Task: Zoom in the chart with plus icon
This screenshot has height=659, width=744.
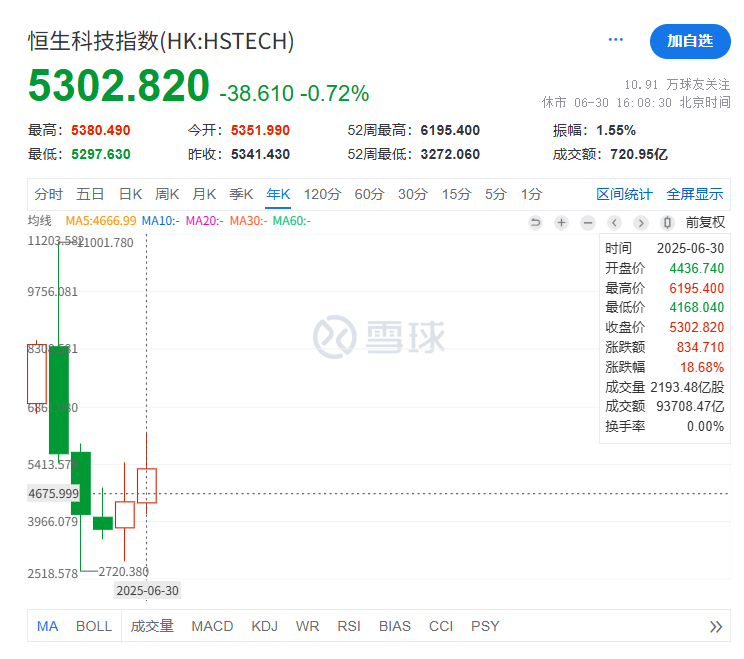Action: point(561,222)
